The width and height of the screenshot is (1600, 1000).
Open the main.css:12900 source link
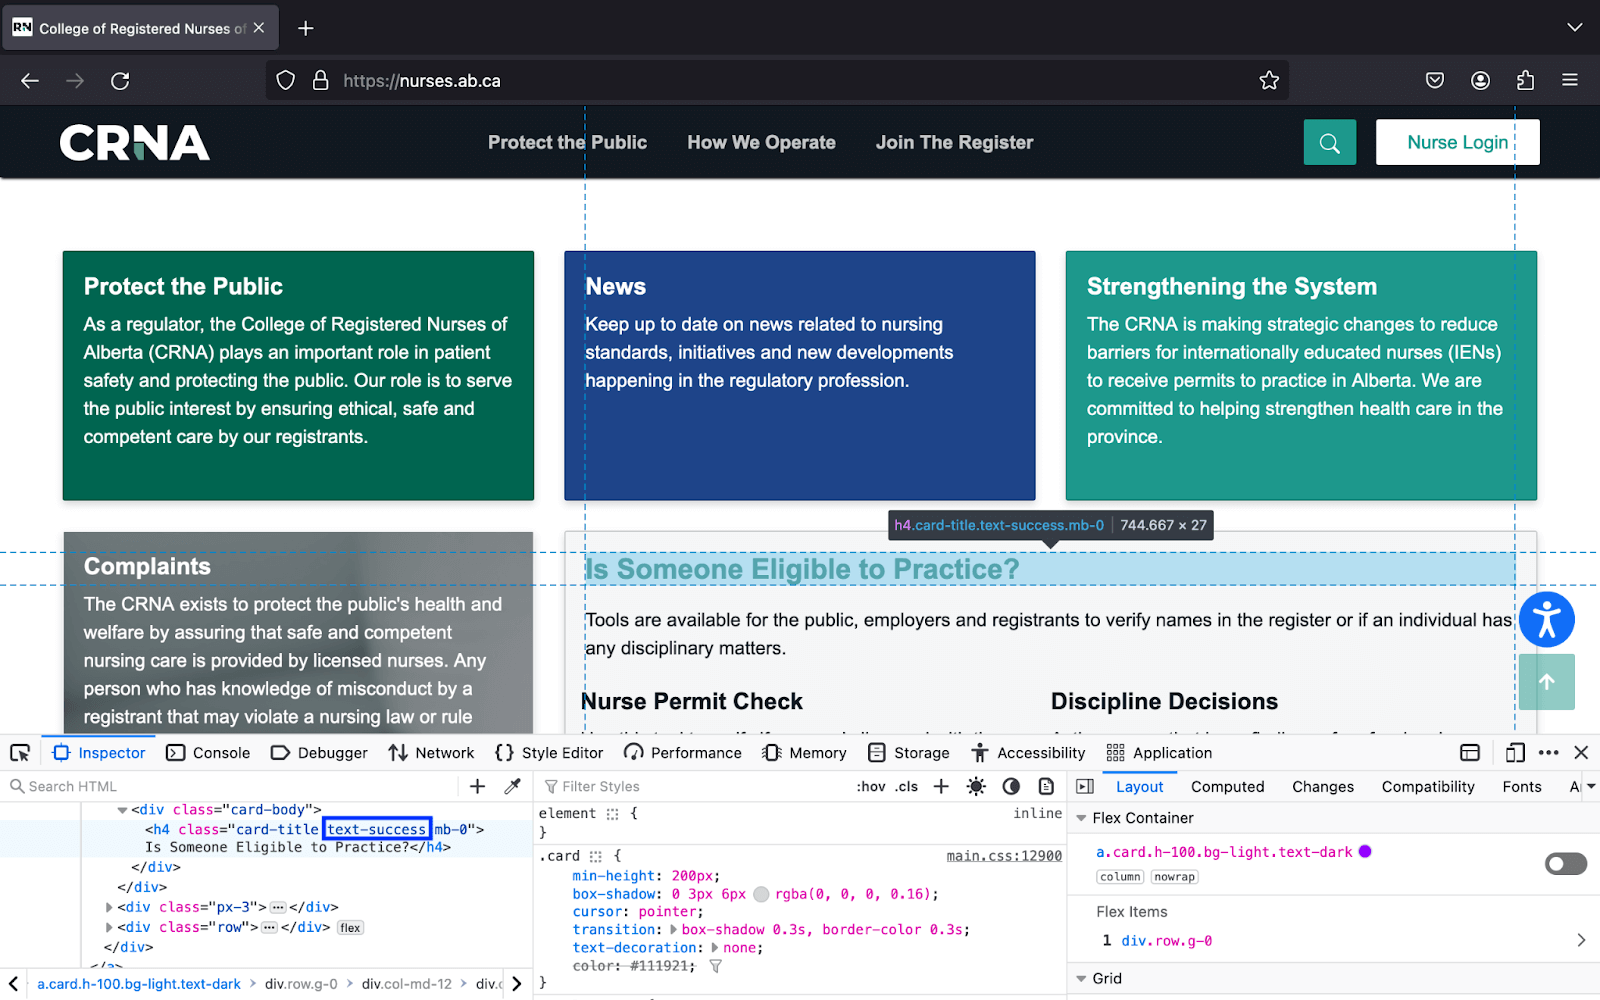click(1004, 856)
